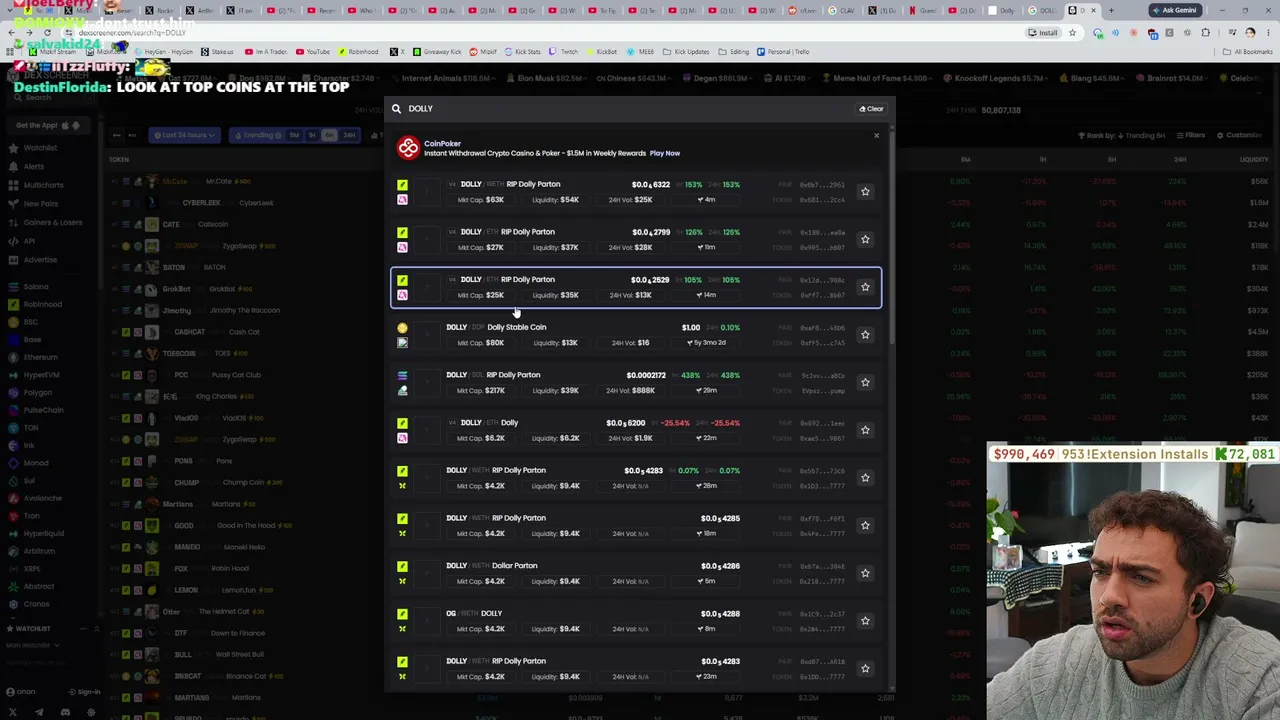Open Gainers & Losers in the sidebar

point(53,222)
